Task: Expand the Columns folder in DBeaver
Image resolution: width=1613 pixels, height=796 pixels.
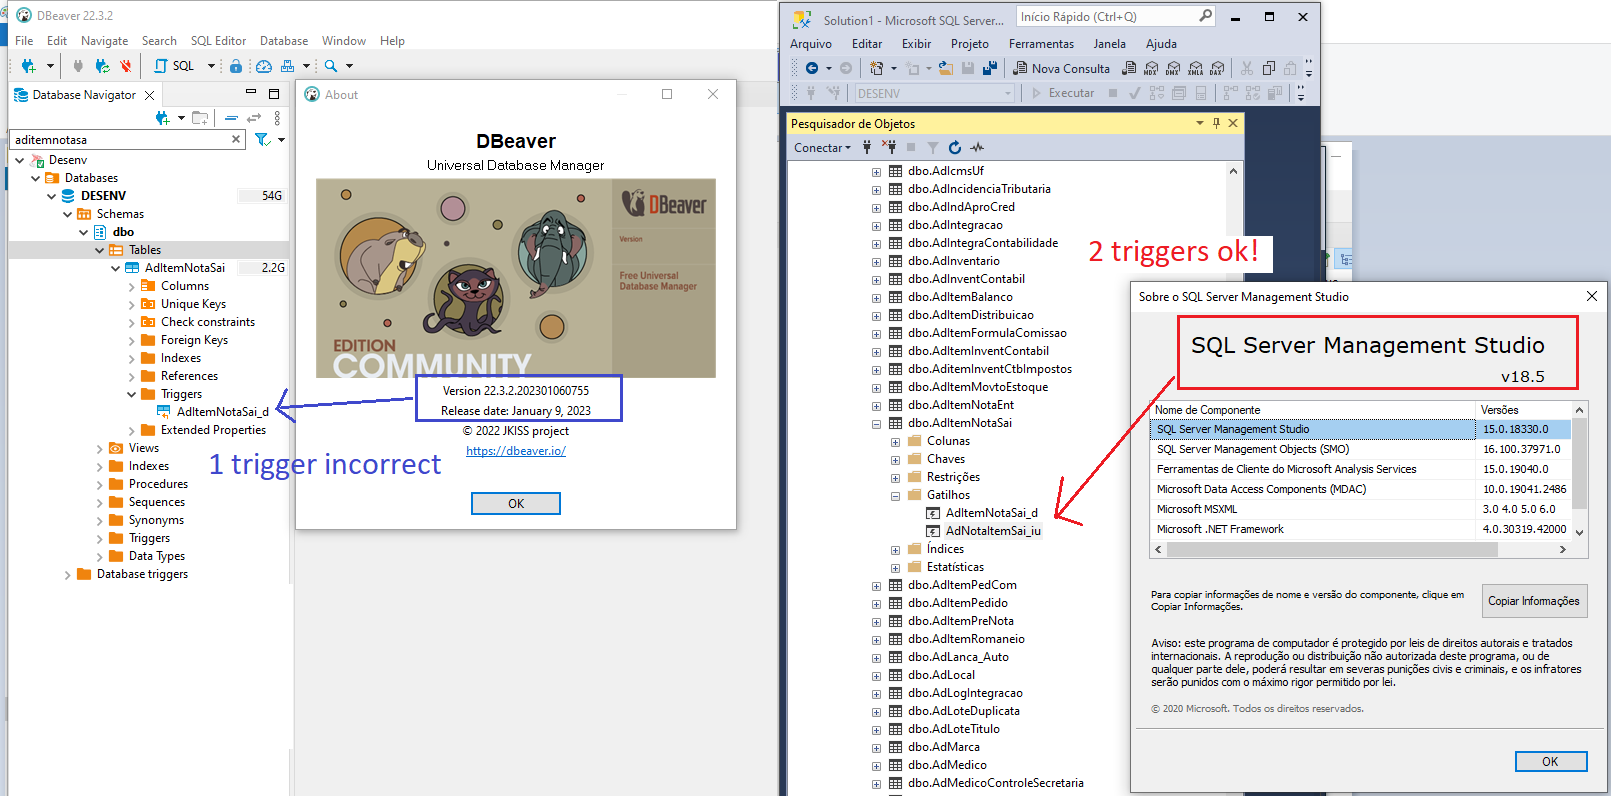Action: click(132, 287)
